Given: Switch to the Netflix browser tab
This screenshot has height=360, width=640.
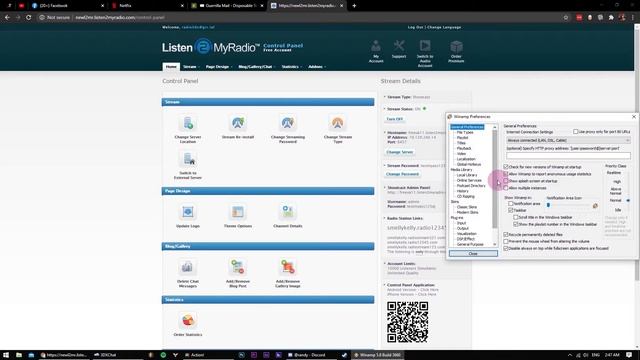Looking at the screenshot, I should [x=147, y=6].
